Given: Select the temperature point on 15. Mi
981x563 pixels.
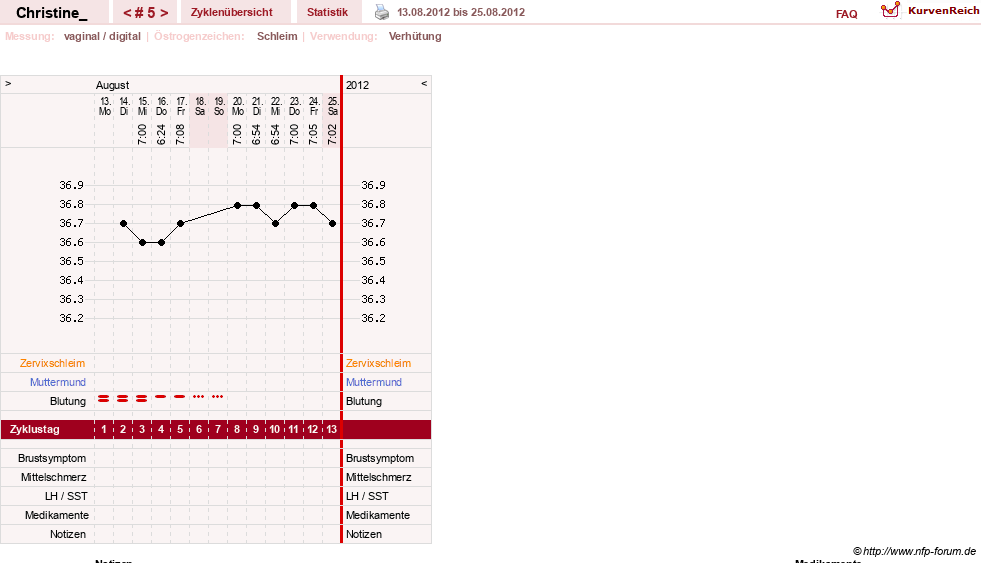Looking at the screenshot, I should [x=143, y=243].
